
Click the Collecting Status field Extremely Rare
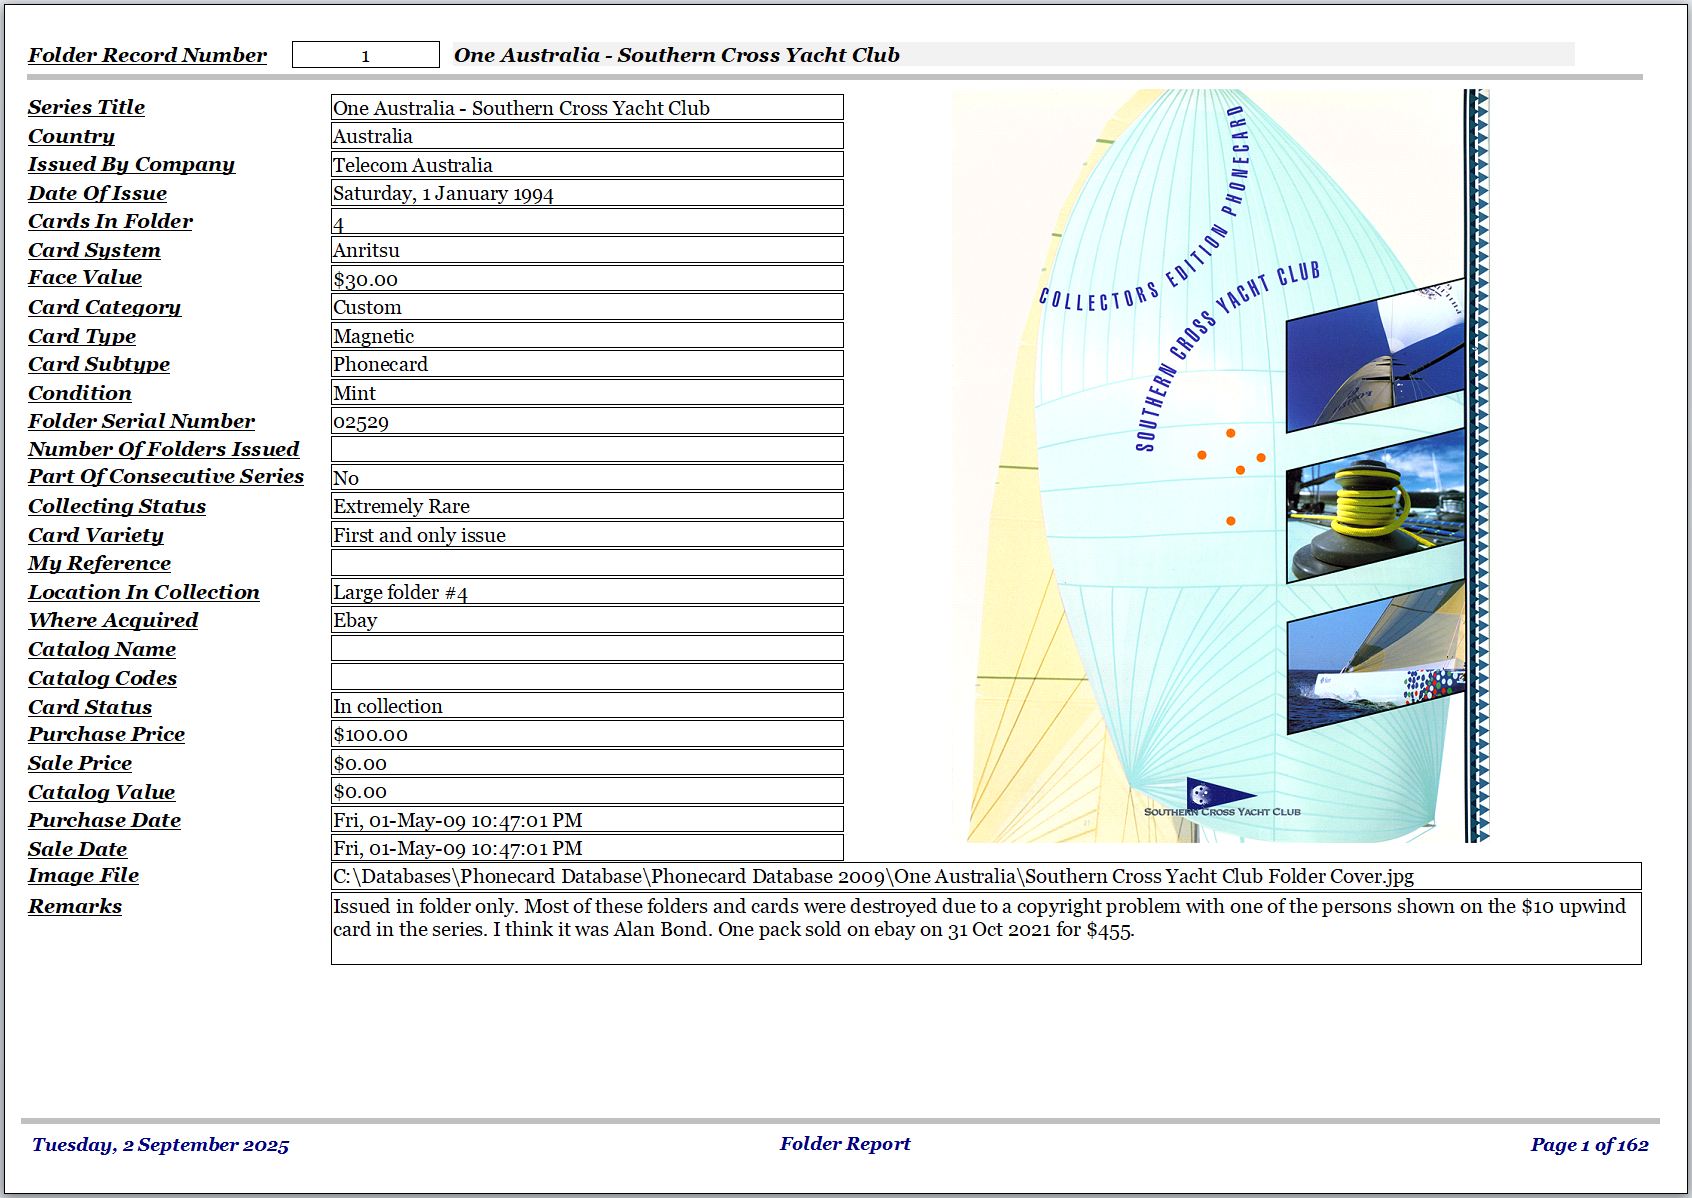click(x=587, y=506)
